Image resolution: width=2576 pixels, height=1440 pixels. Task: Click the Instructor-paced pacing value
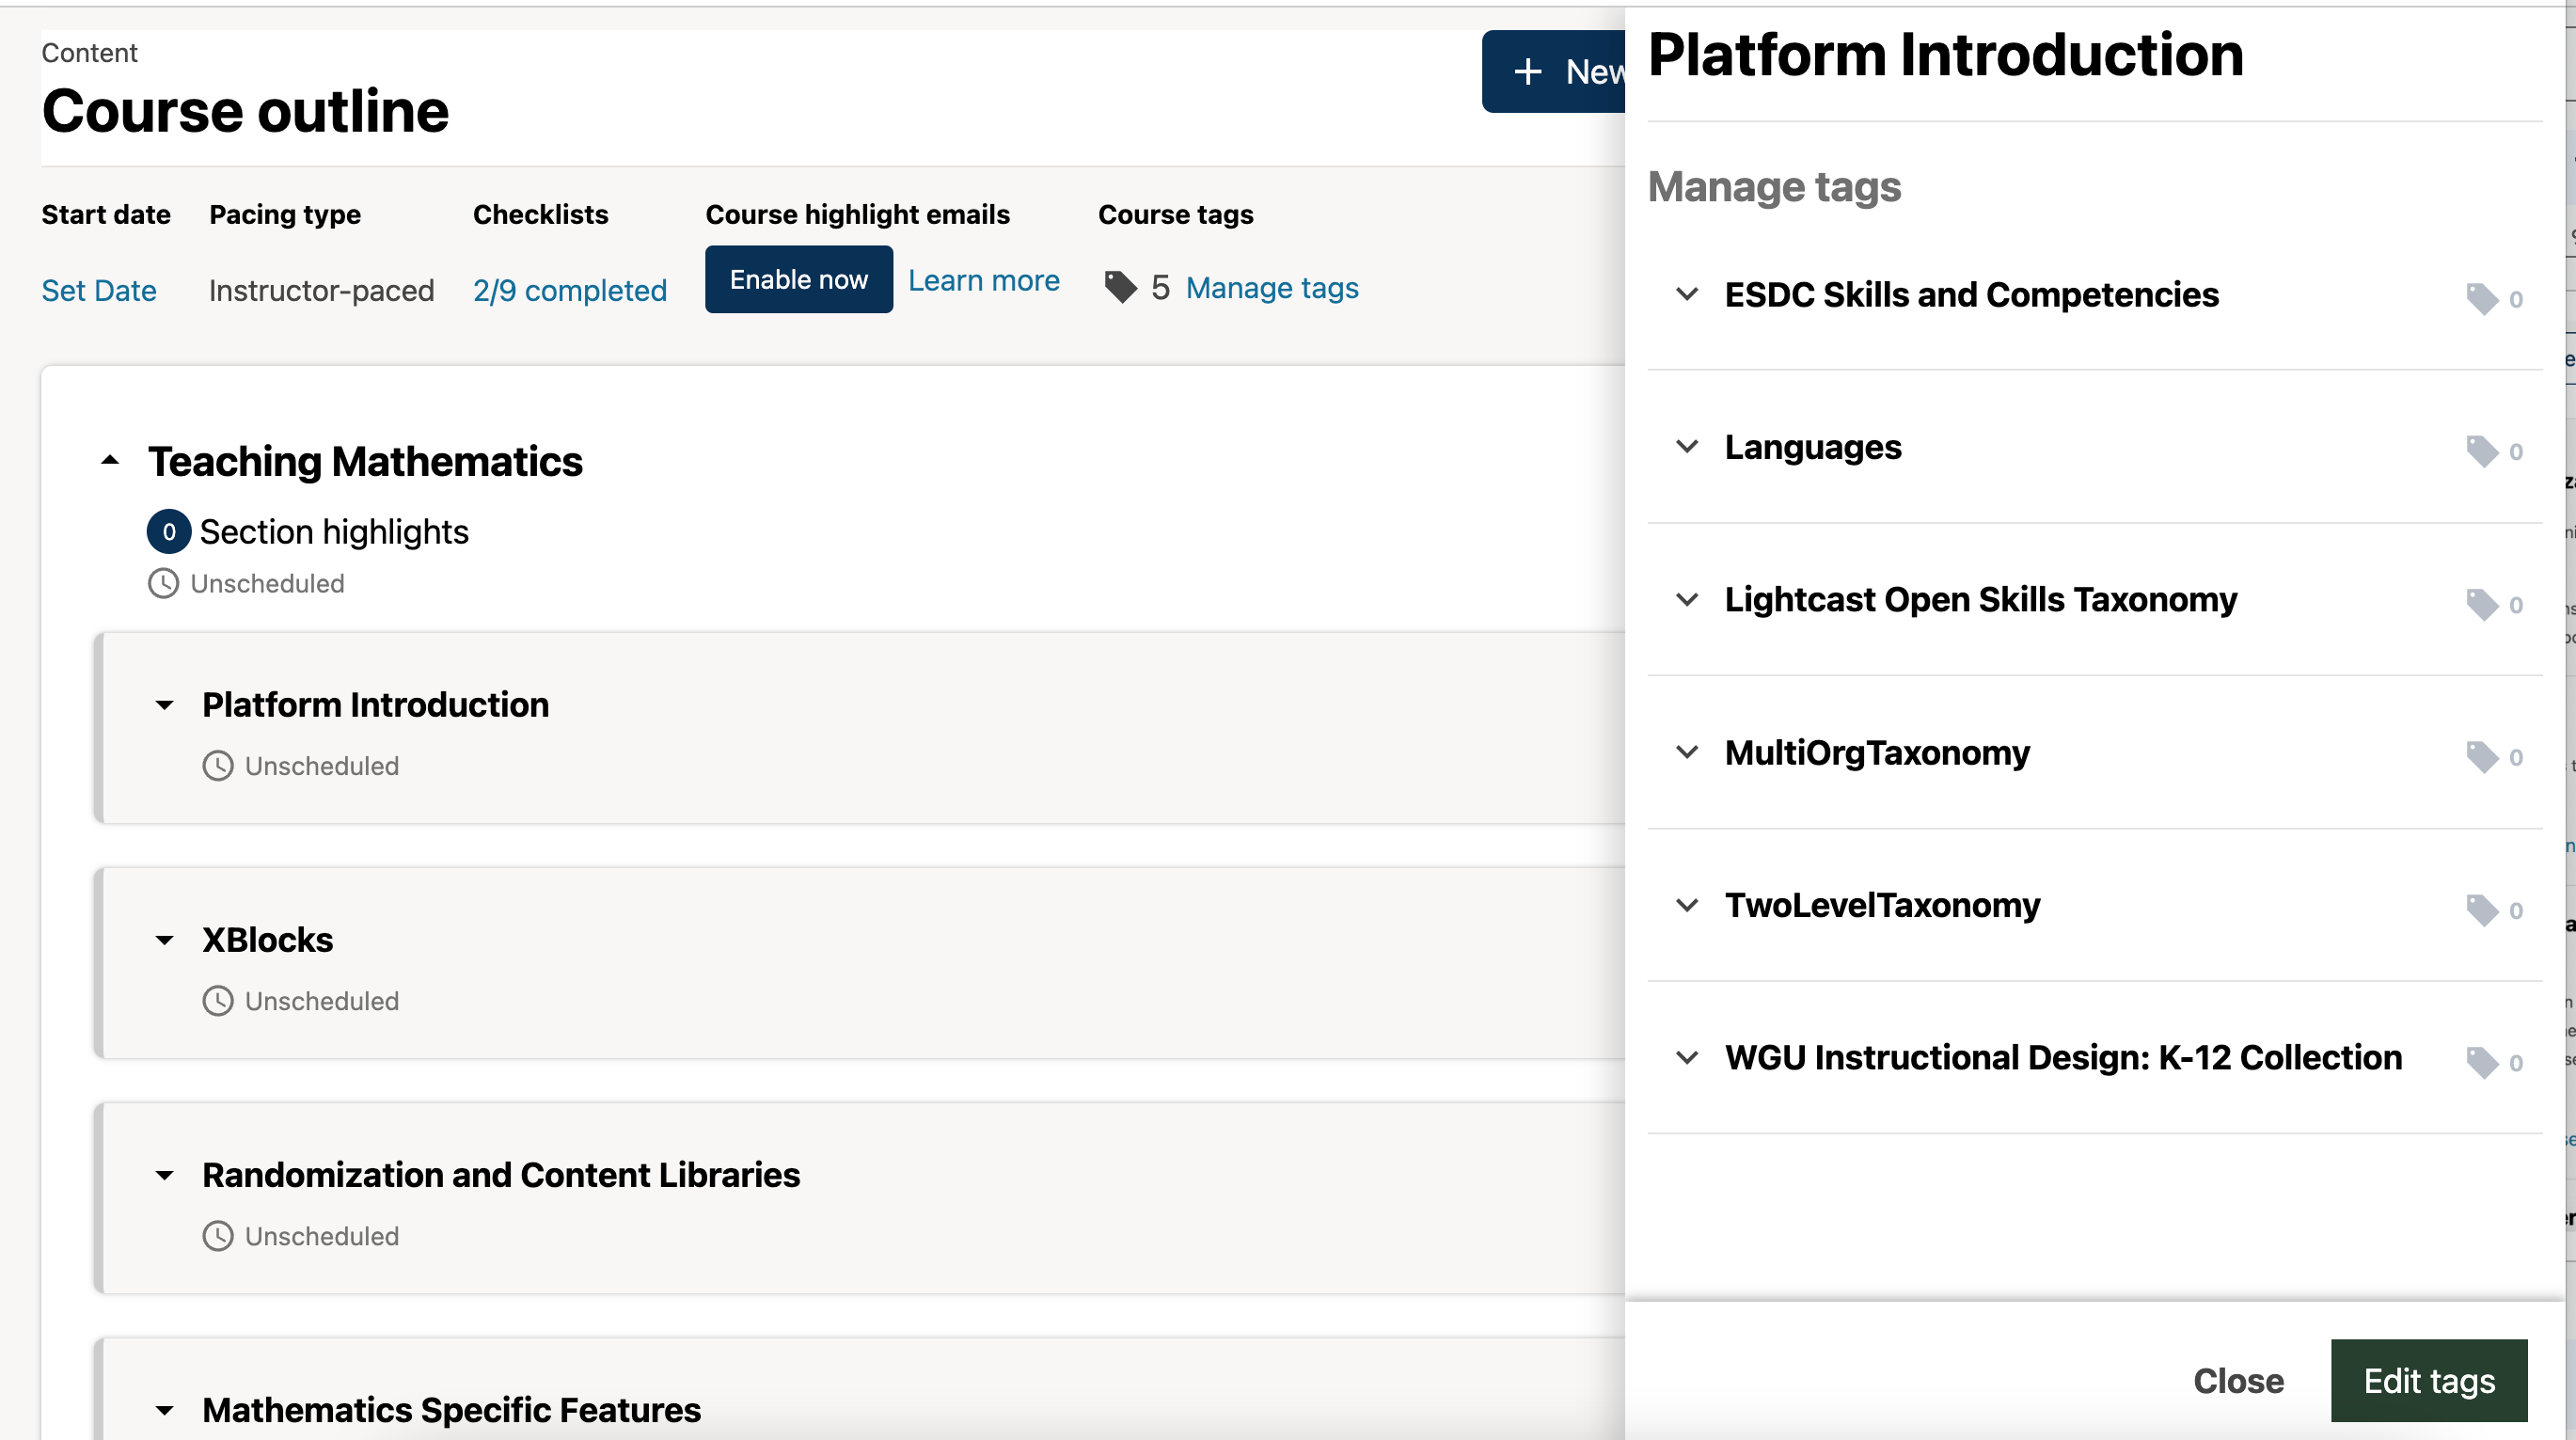click(x=322, y=291)
